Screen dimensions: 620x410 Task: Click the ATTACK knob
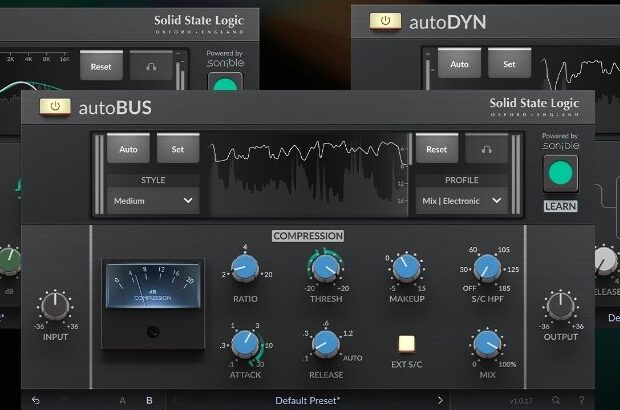tap(245, 344)
